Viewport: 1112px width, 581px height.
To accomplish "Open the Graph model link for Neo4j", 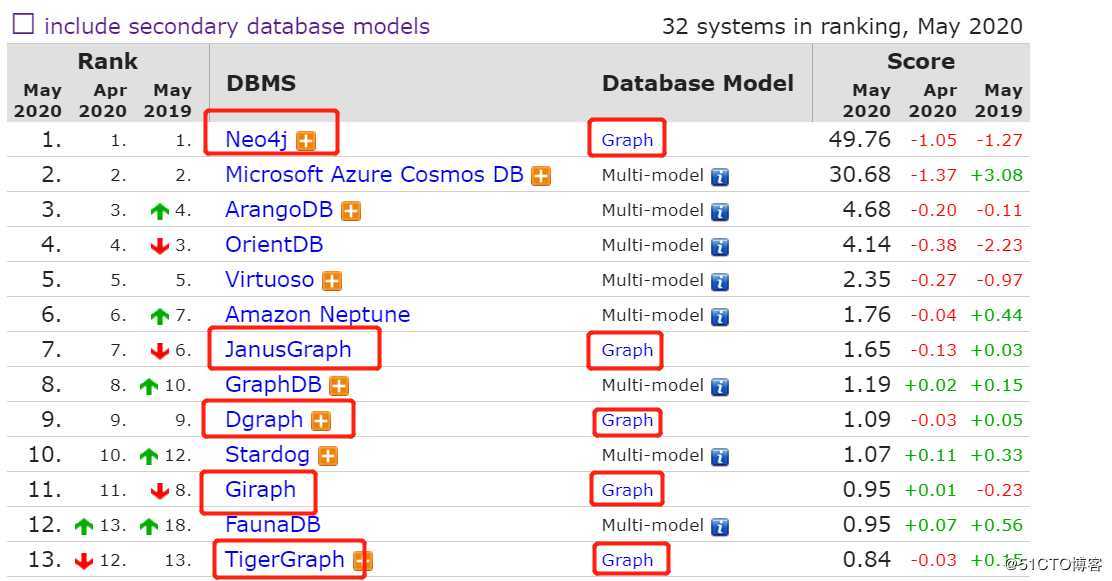I will coord(627,140).
